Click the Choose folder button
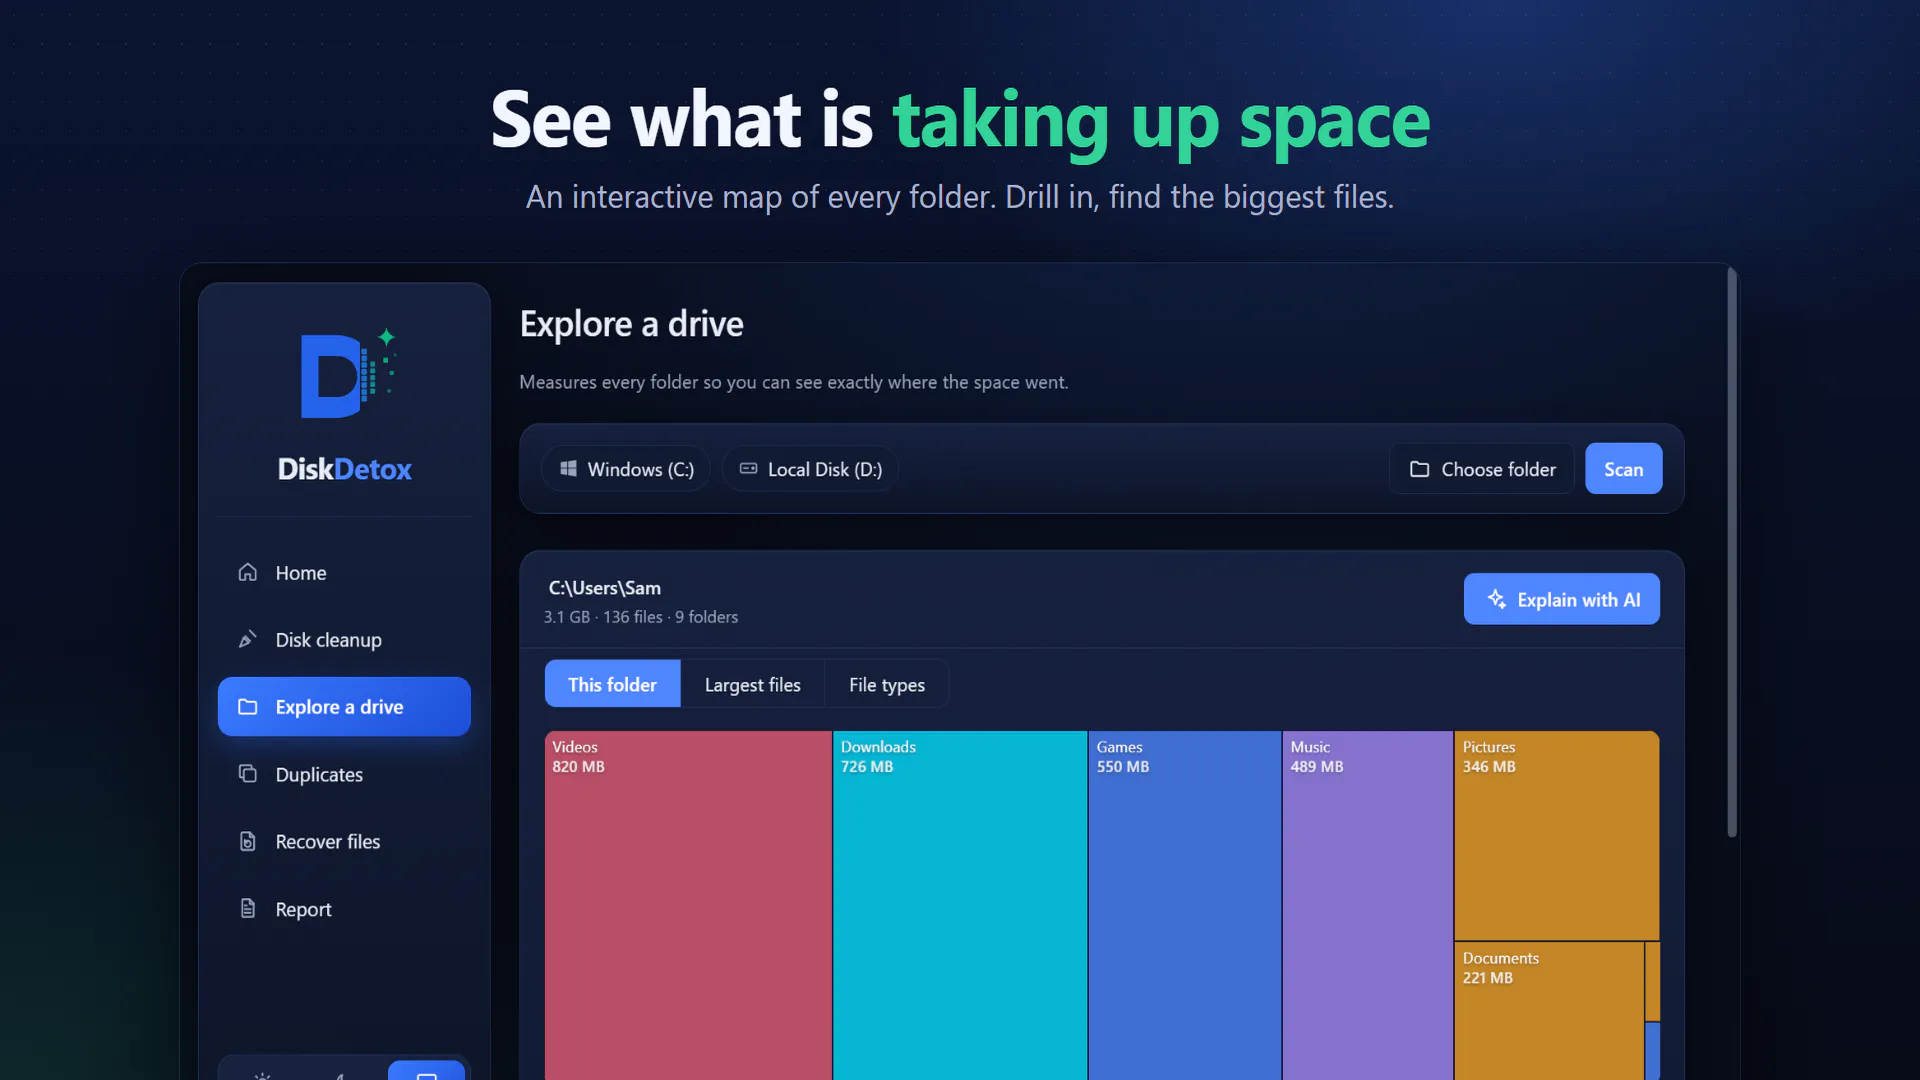Image resolution: width=1920 pixels, height=1080 pixels. tap(1482, 469)
